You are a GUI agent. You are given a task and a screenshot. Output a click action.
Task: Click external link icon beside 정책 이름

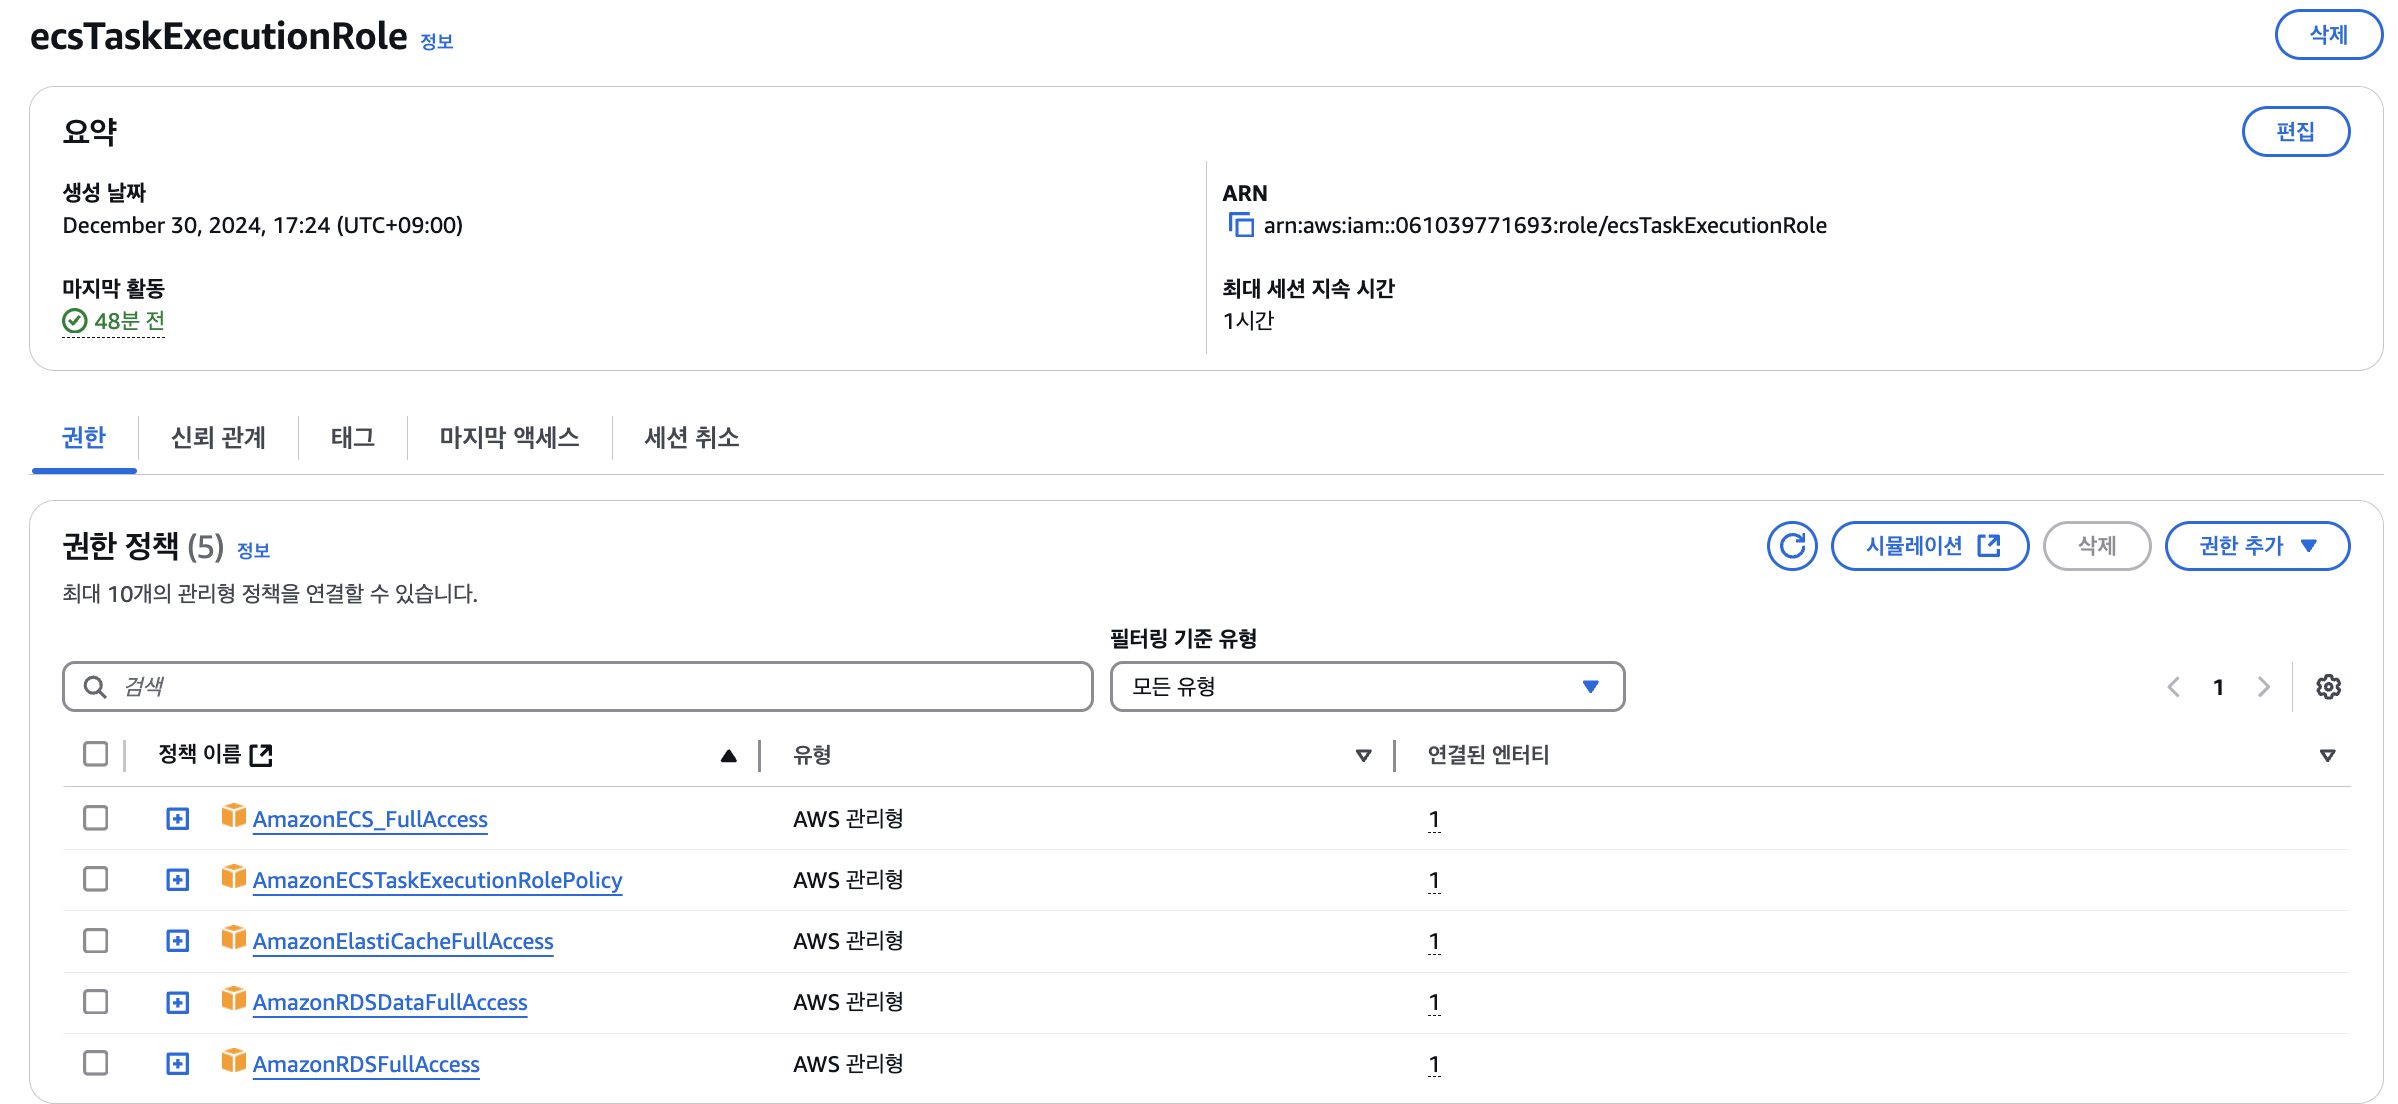click(x=261, y=755)
